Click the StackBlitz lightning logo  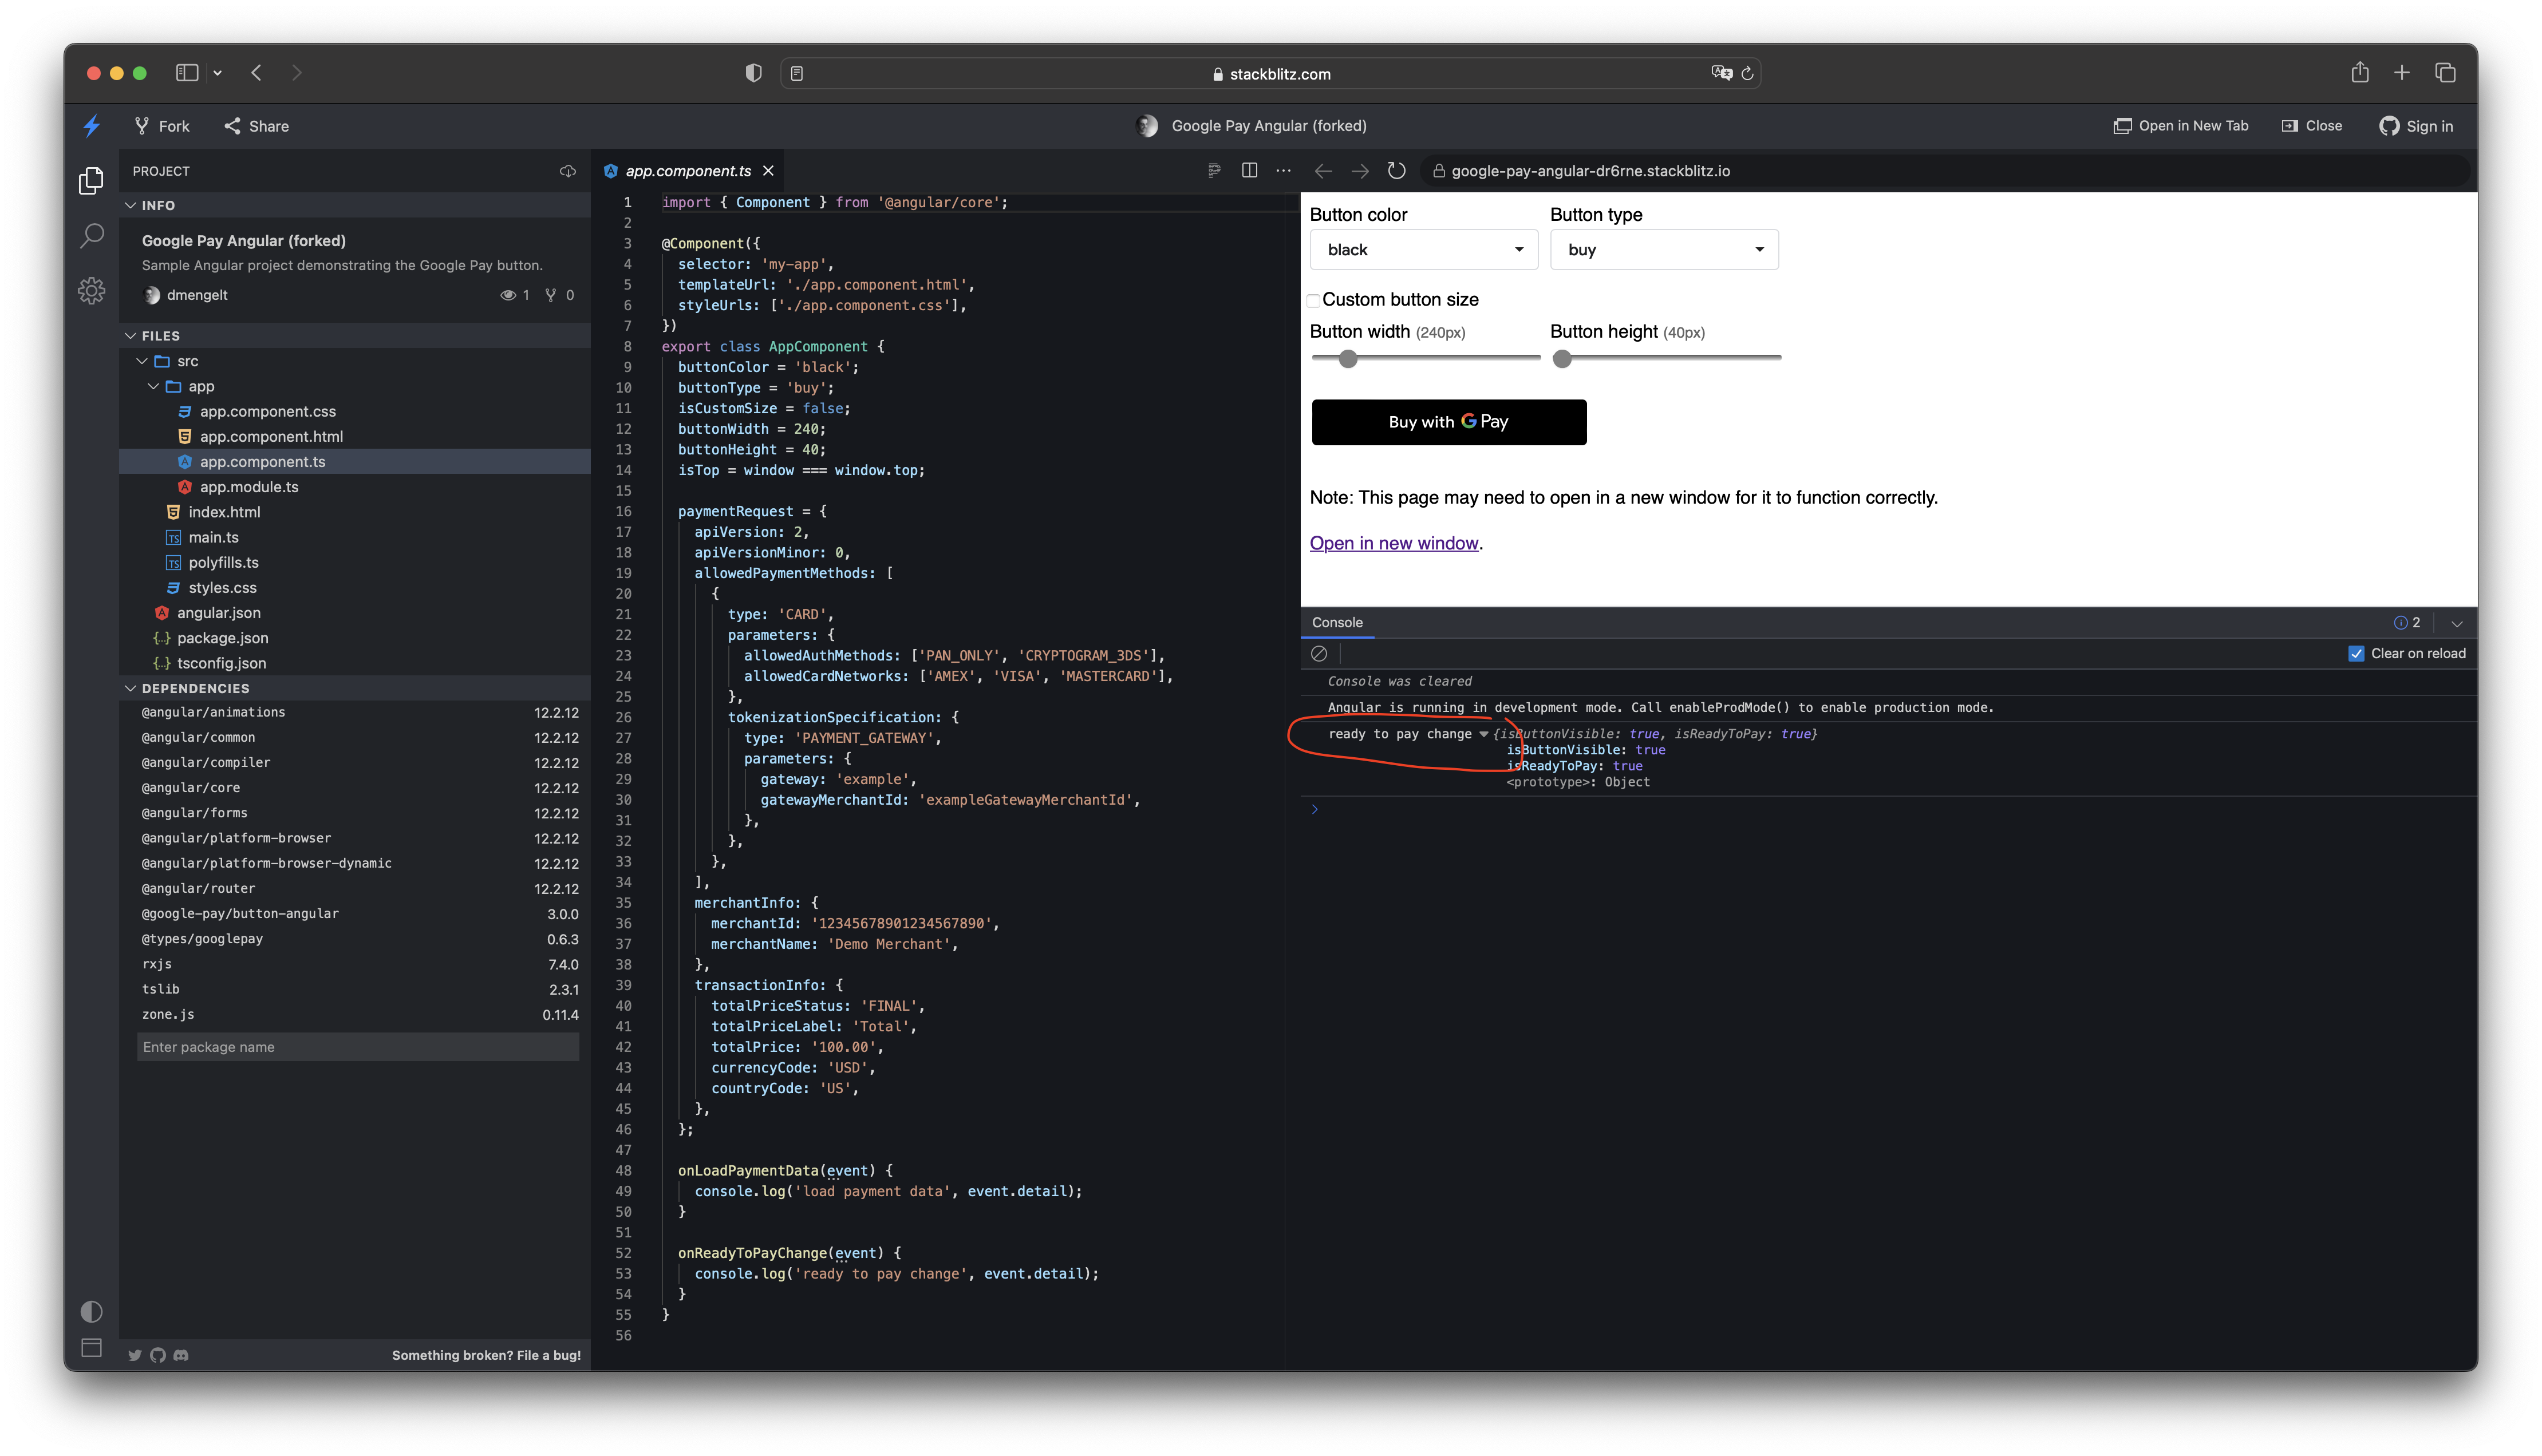(x=91, y=126)
